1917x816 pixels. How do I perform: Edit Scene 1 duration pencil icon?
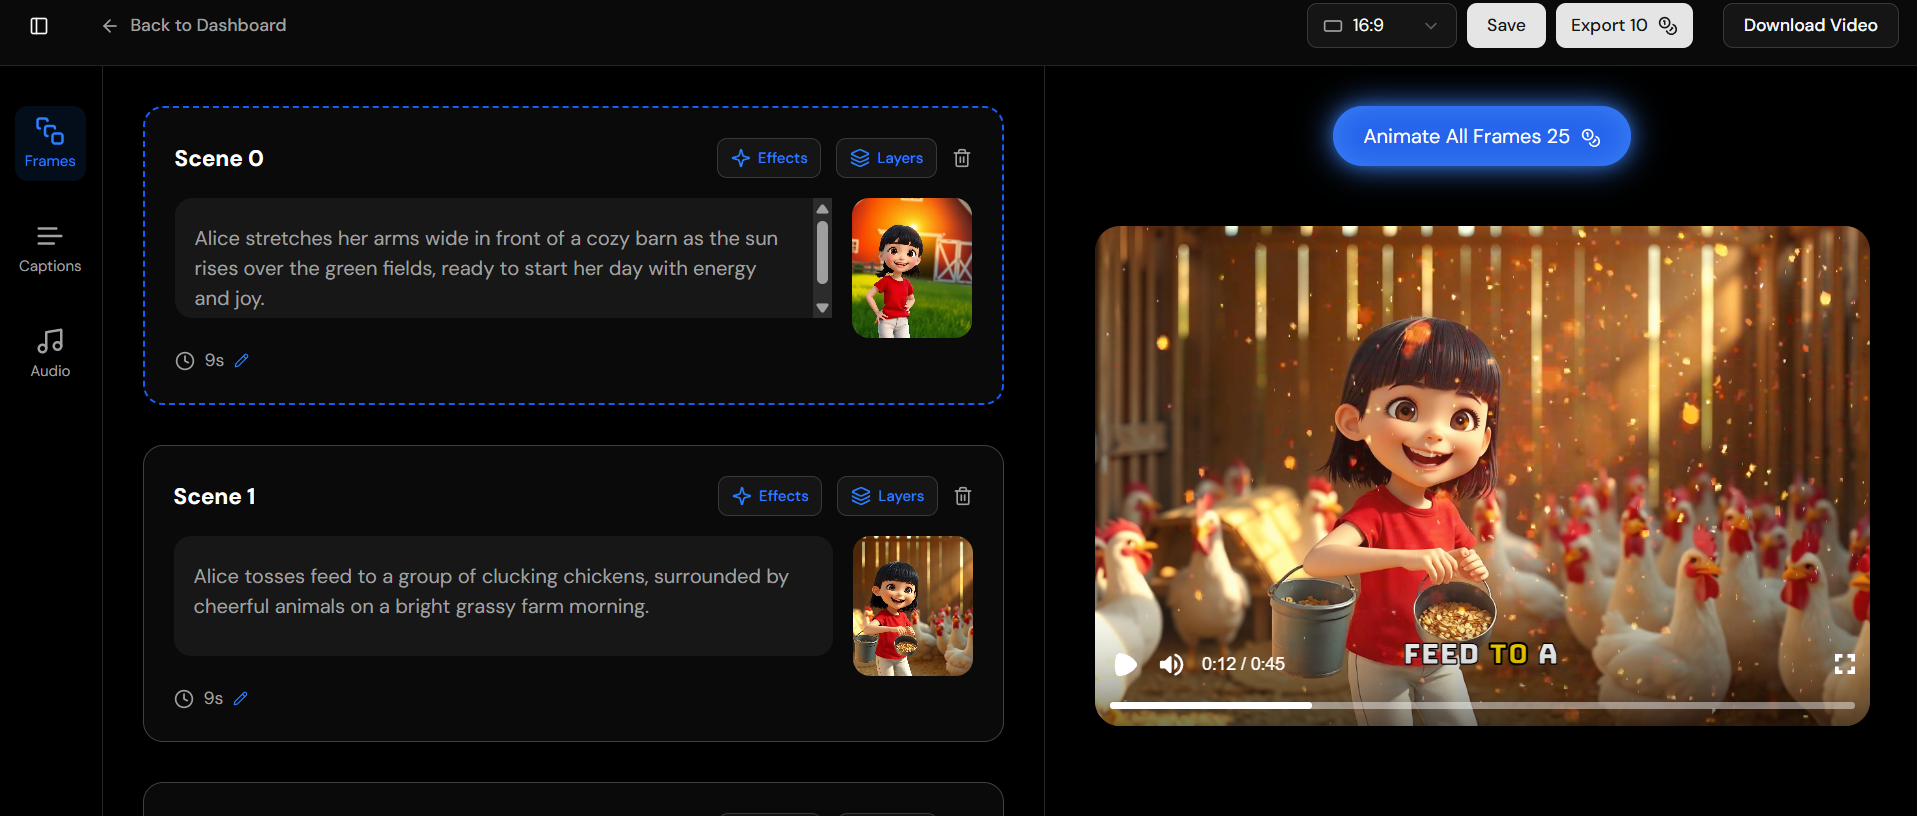pos(241,699)
